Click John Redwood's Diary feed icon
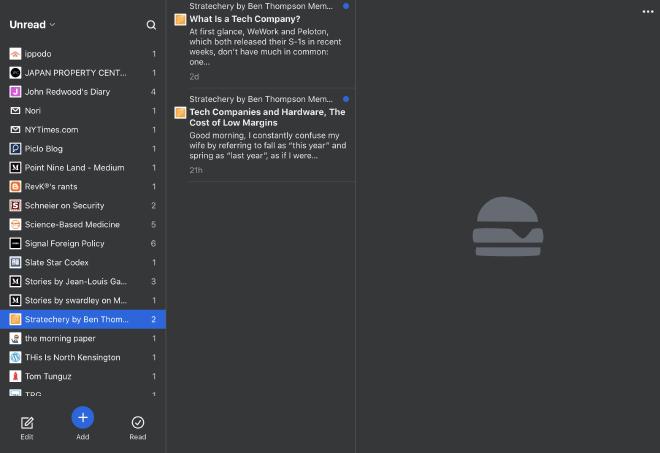Viewport: 660px width, 453px height. pyautogui.click(x=15, y=92)
